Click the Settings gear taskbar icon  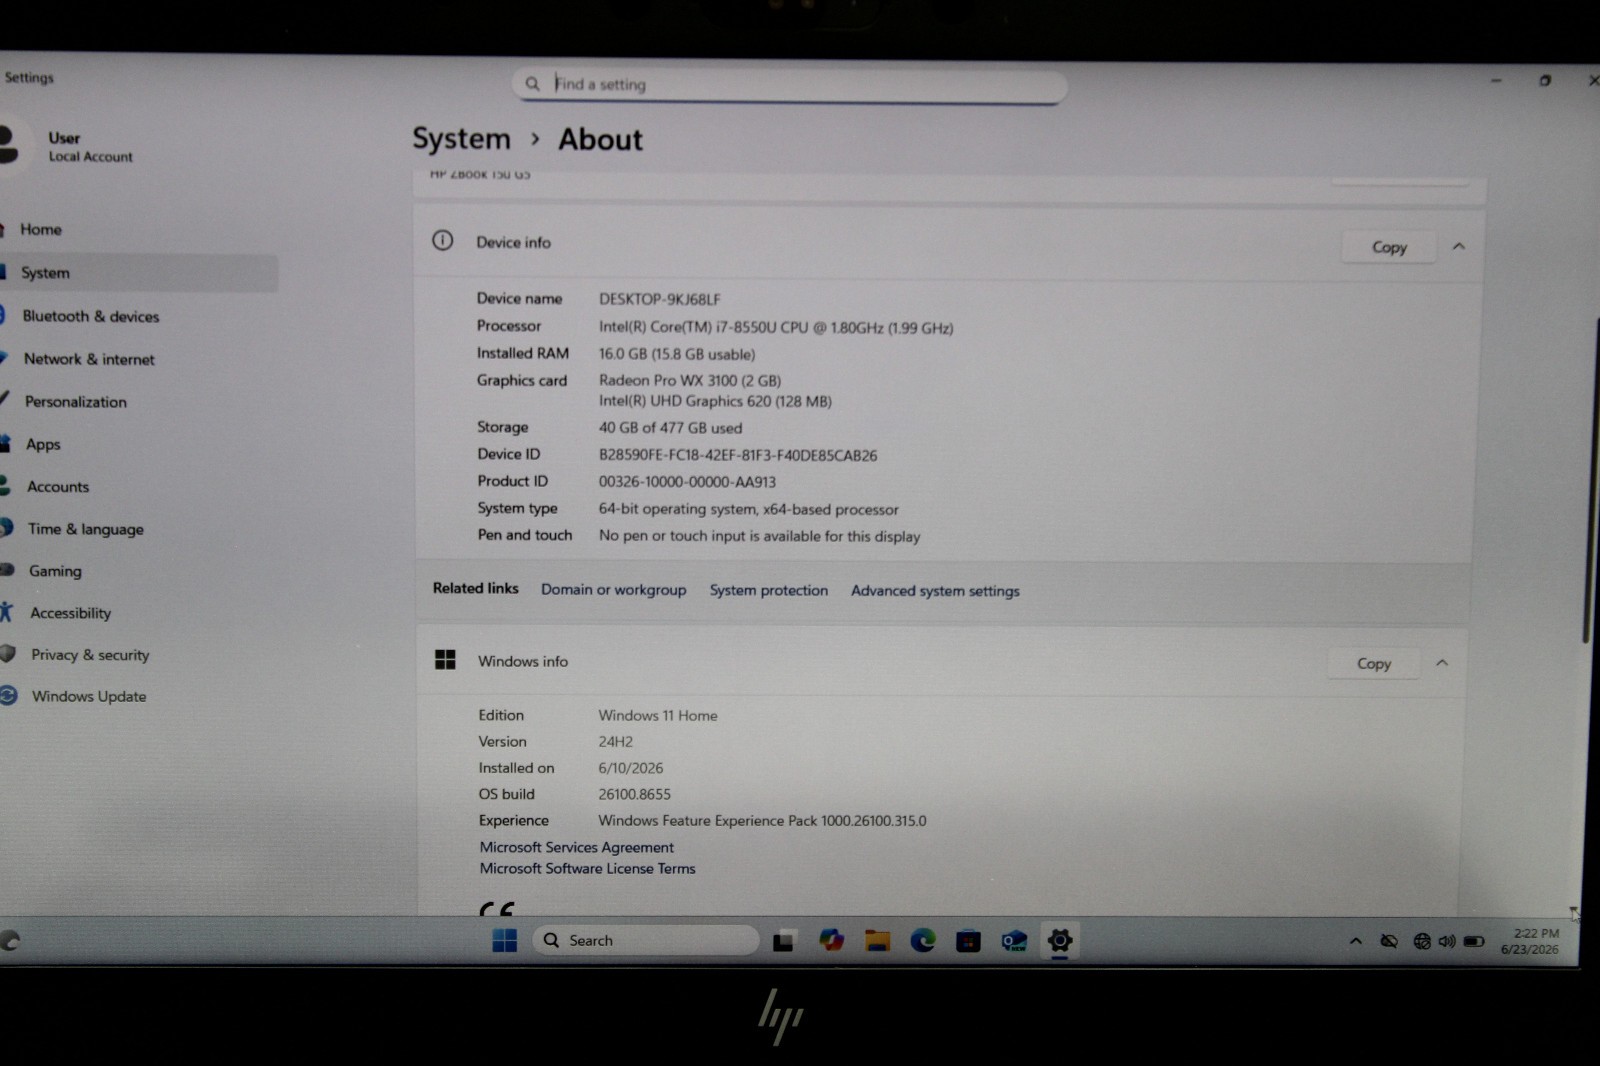1060,940
